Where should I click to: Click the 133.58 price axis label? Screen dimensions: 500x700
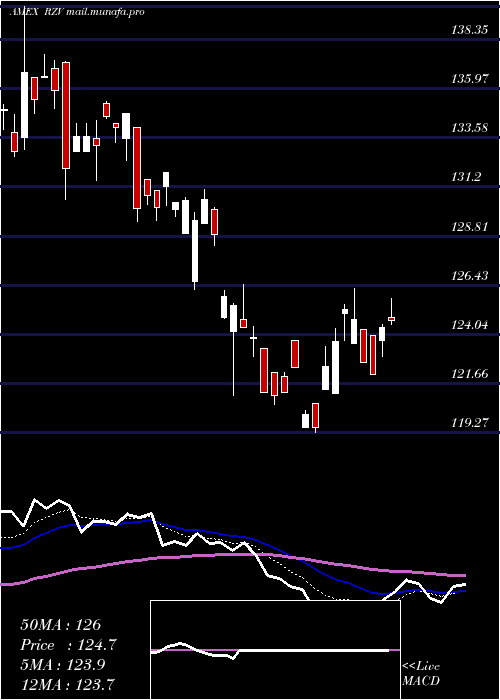[x=469, y=128]
